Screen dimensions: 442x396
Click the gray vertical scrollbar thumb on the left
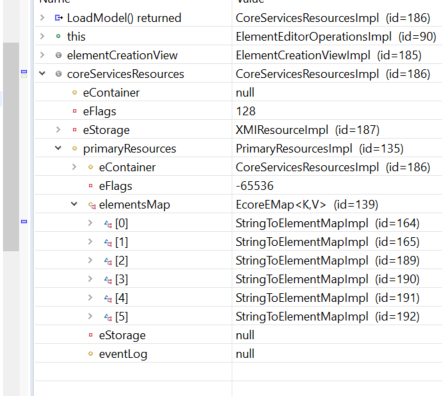point(11,147)
